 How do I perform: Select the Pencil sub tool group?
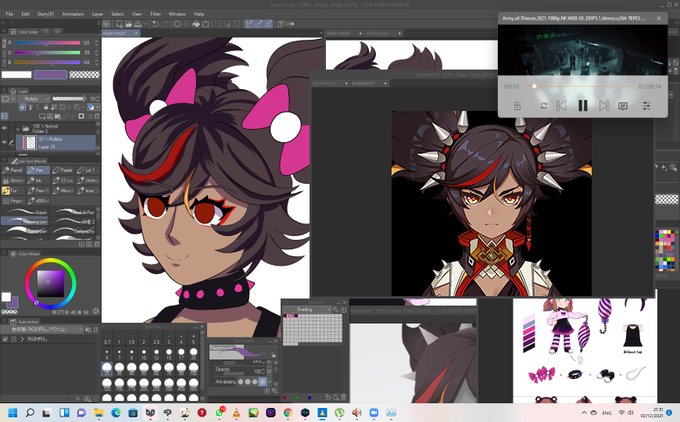(13, 170)
